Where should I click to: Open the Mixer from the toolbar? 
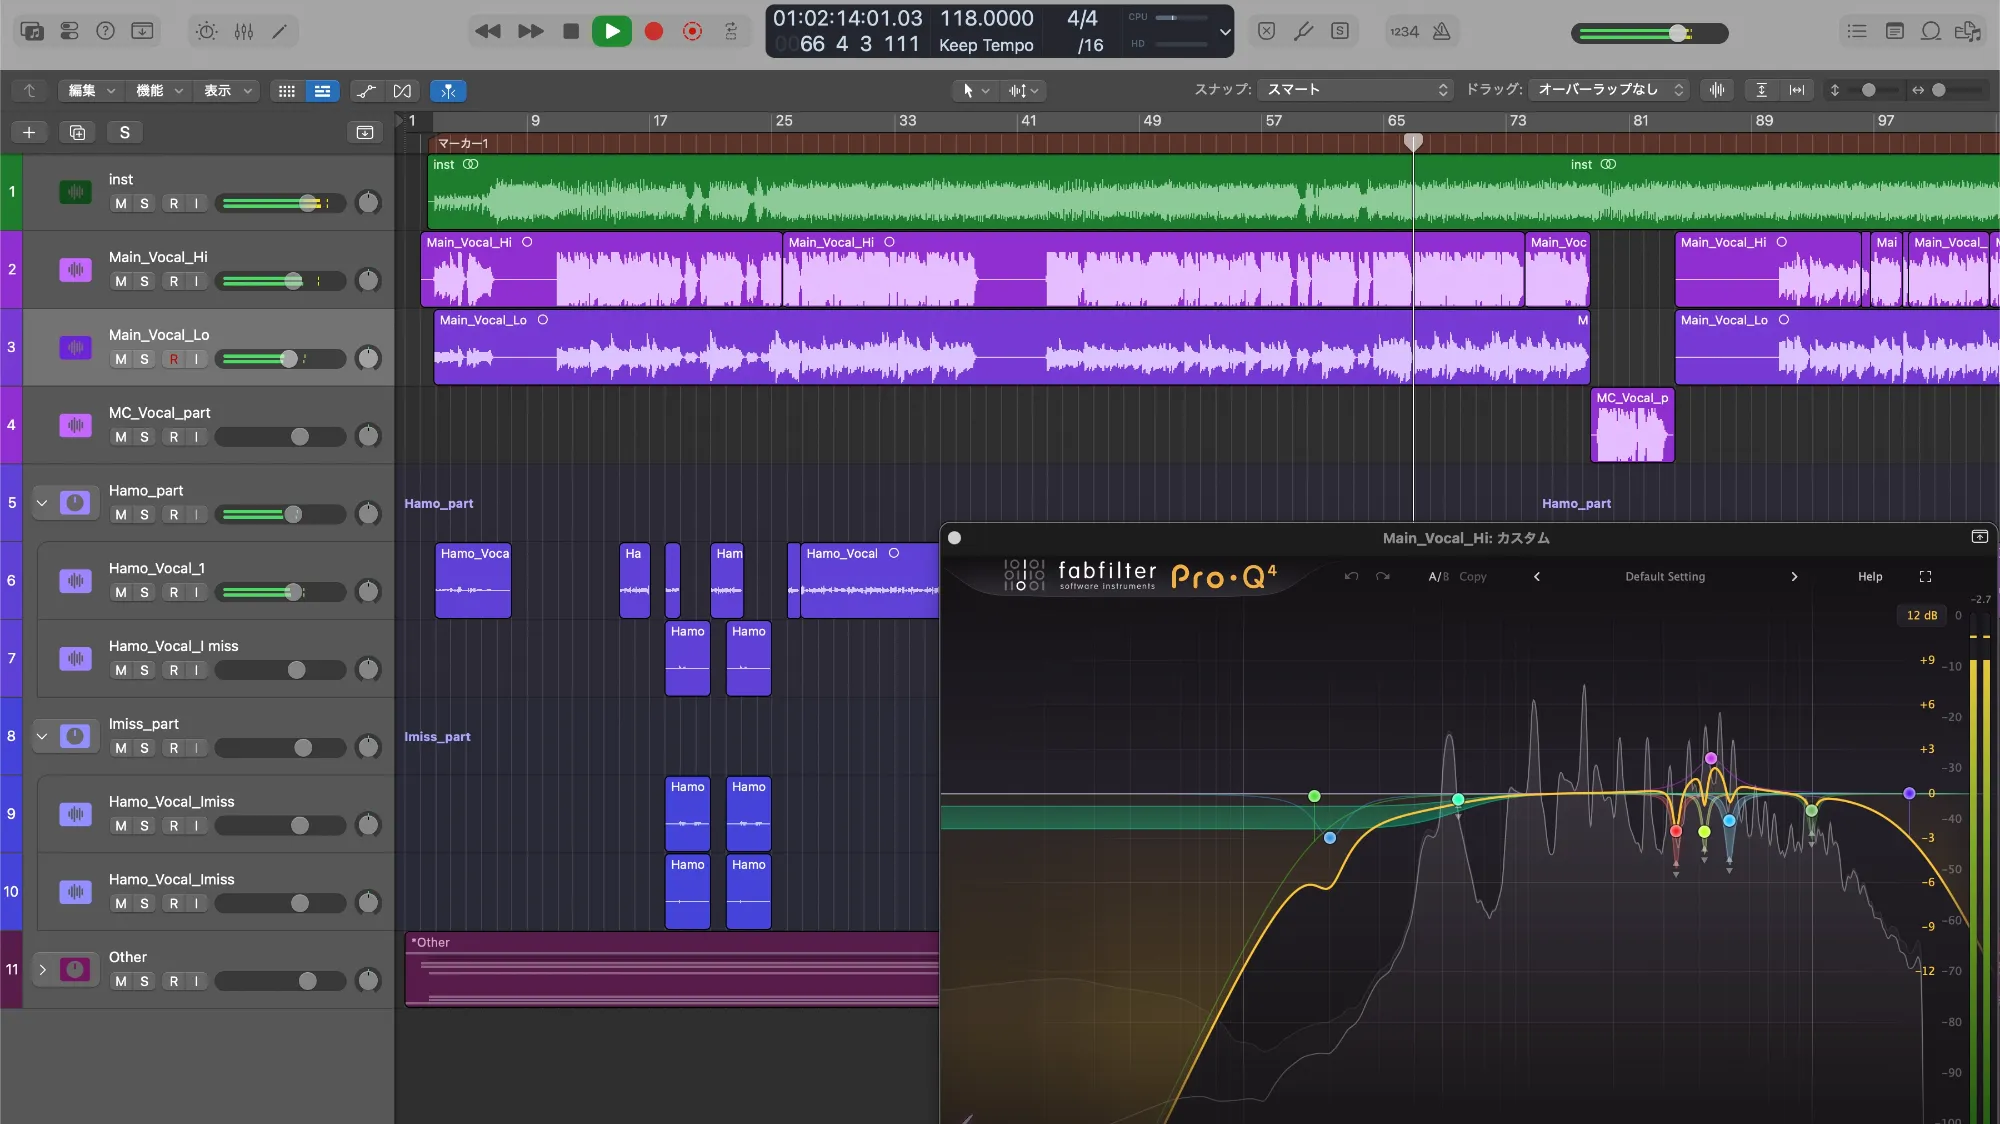[x=244, y=31]
